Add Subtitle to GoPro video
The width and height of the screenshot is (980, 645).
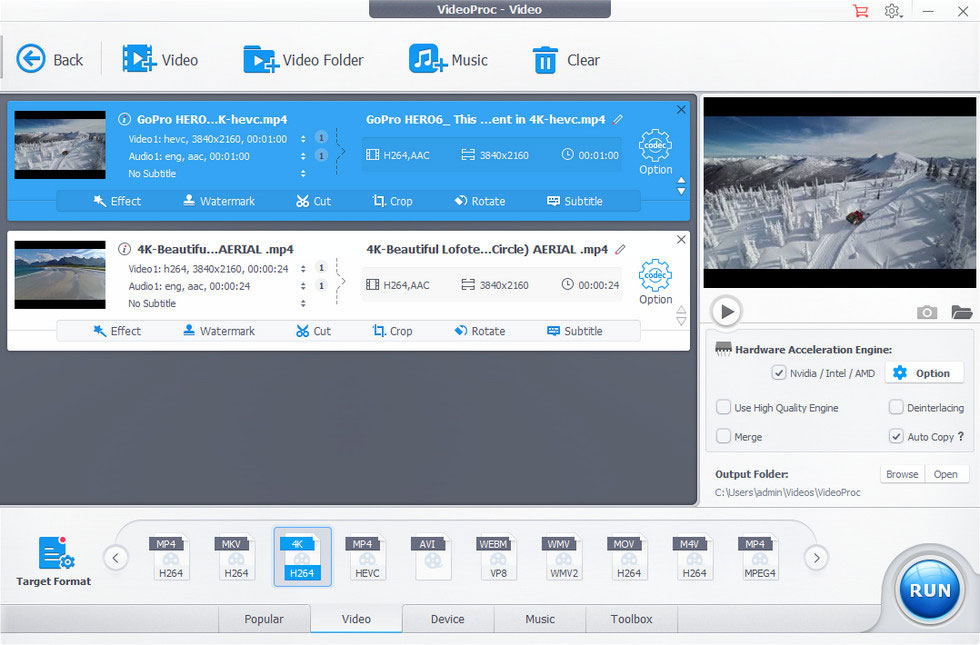coord(574,201)
